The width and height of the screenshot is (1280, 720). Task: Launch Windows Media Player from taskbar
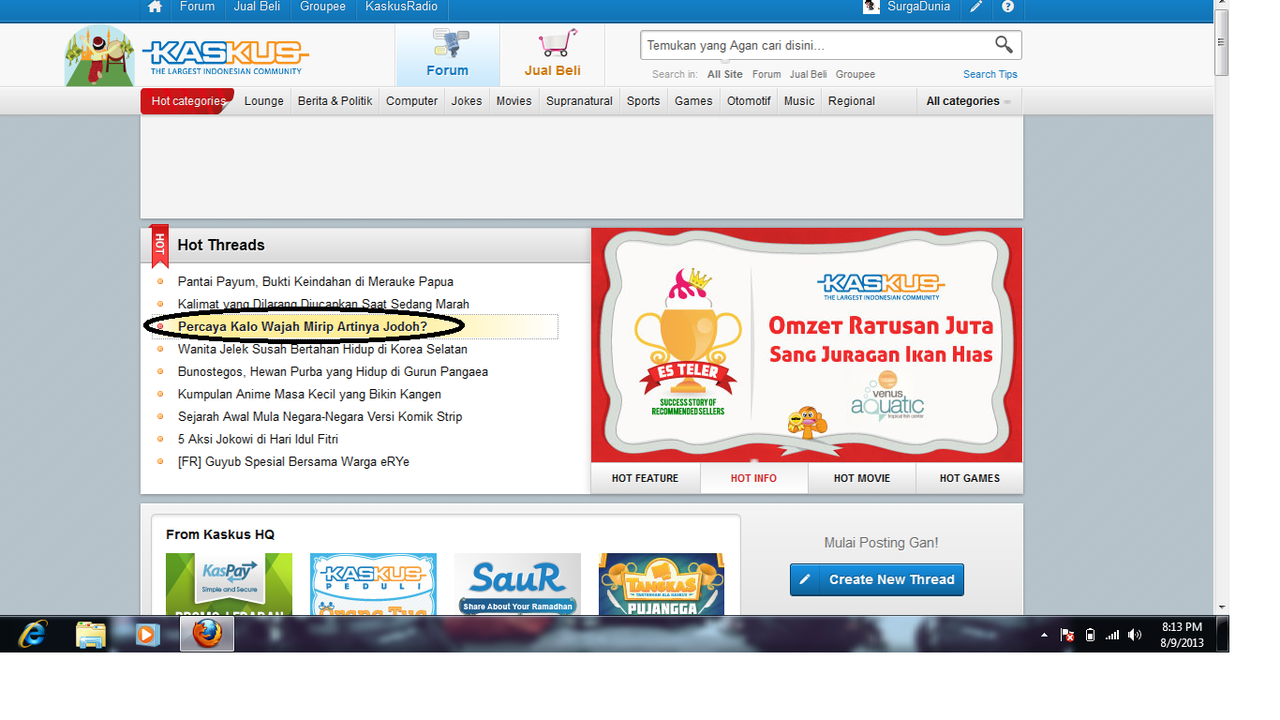(147, 634)
